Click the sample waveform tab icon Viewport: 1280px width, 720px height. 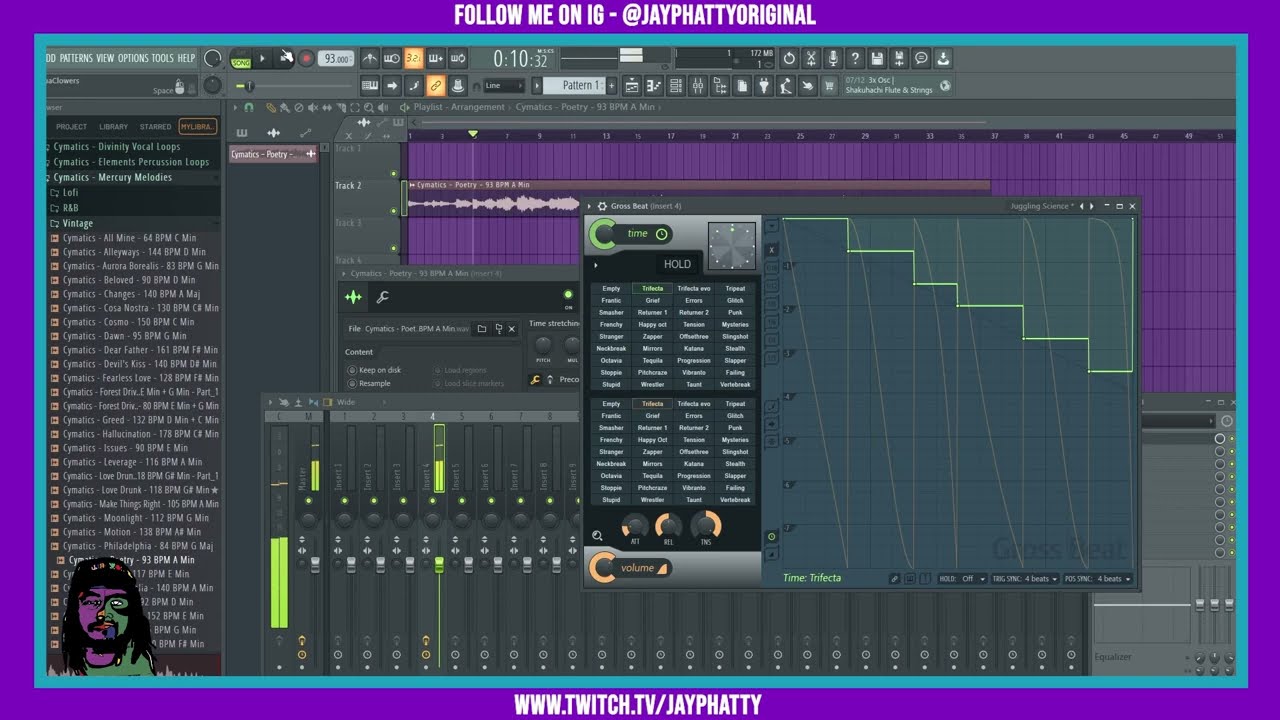[x=353, y=297]
